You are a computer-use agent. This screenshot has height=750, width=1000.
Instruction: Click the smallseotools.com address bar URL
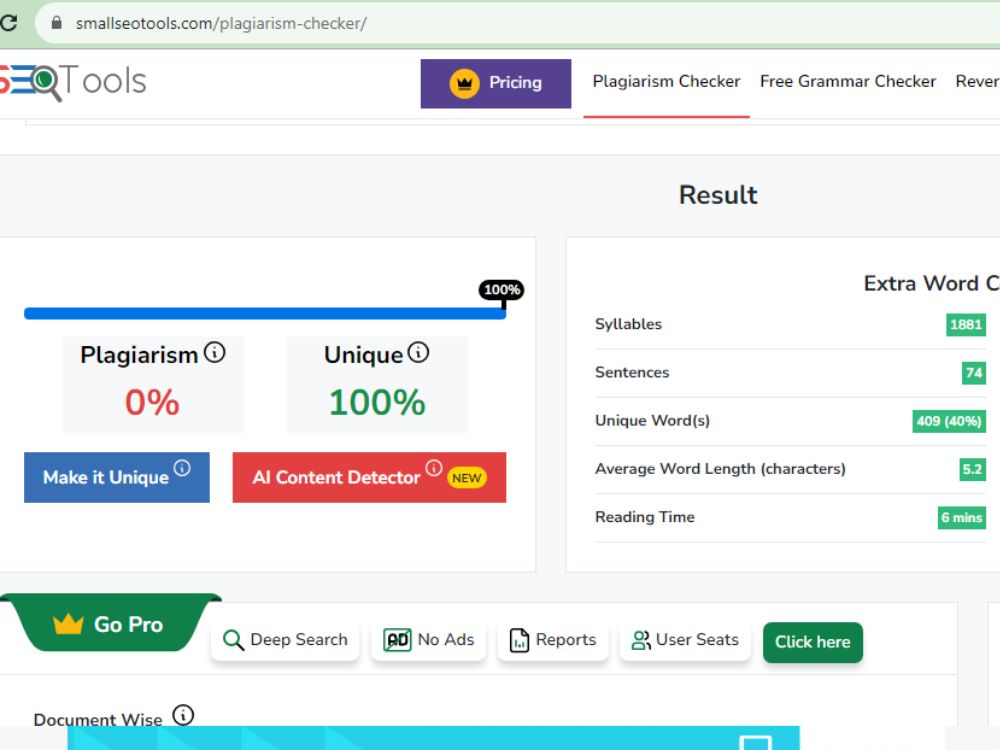point(221,24)
